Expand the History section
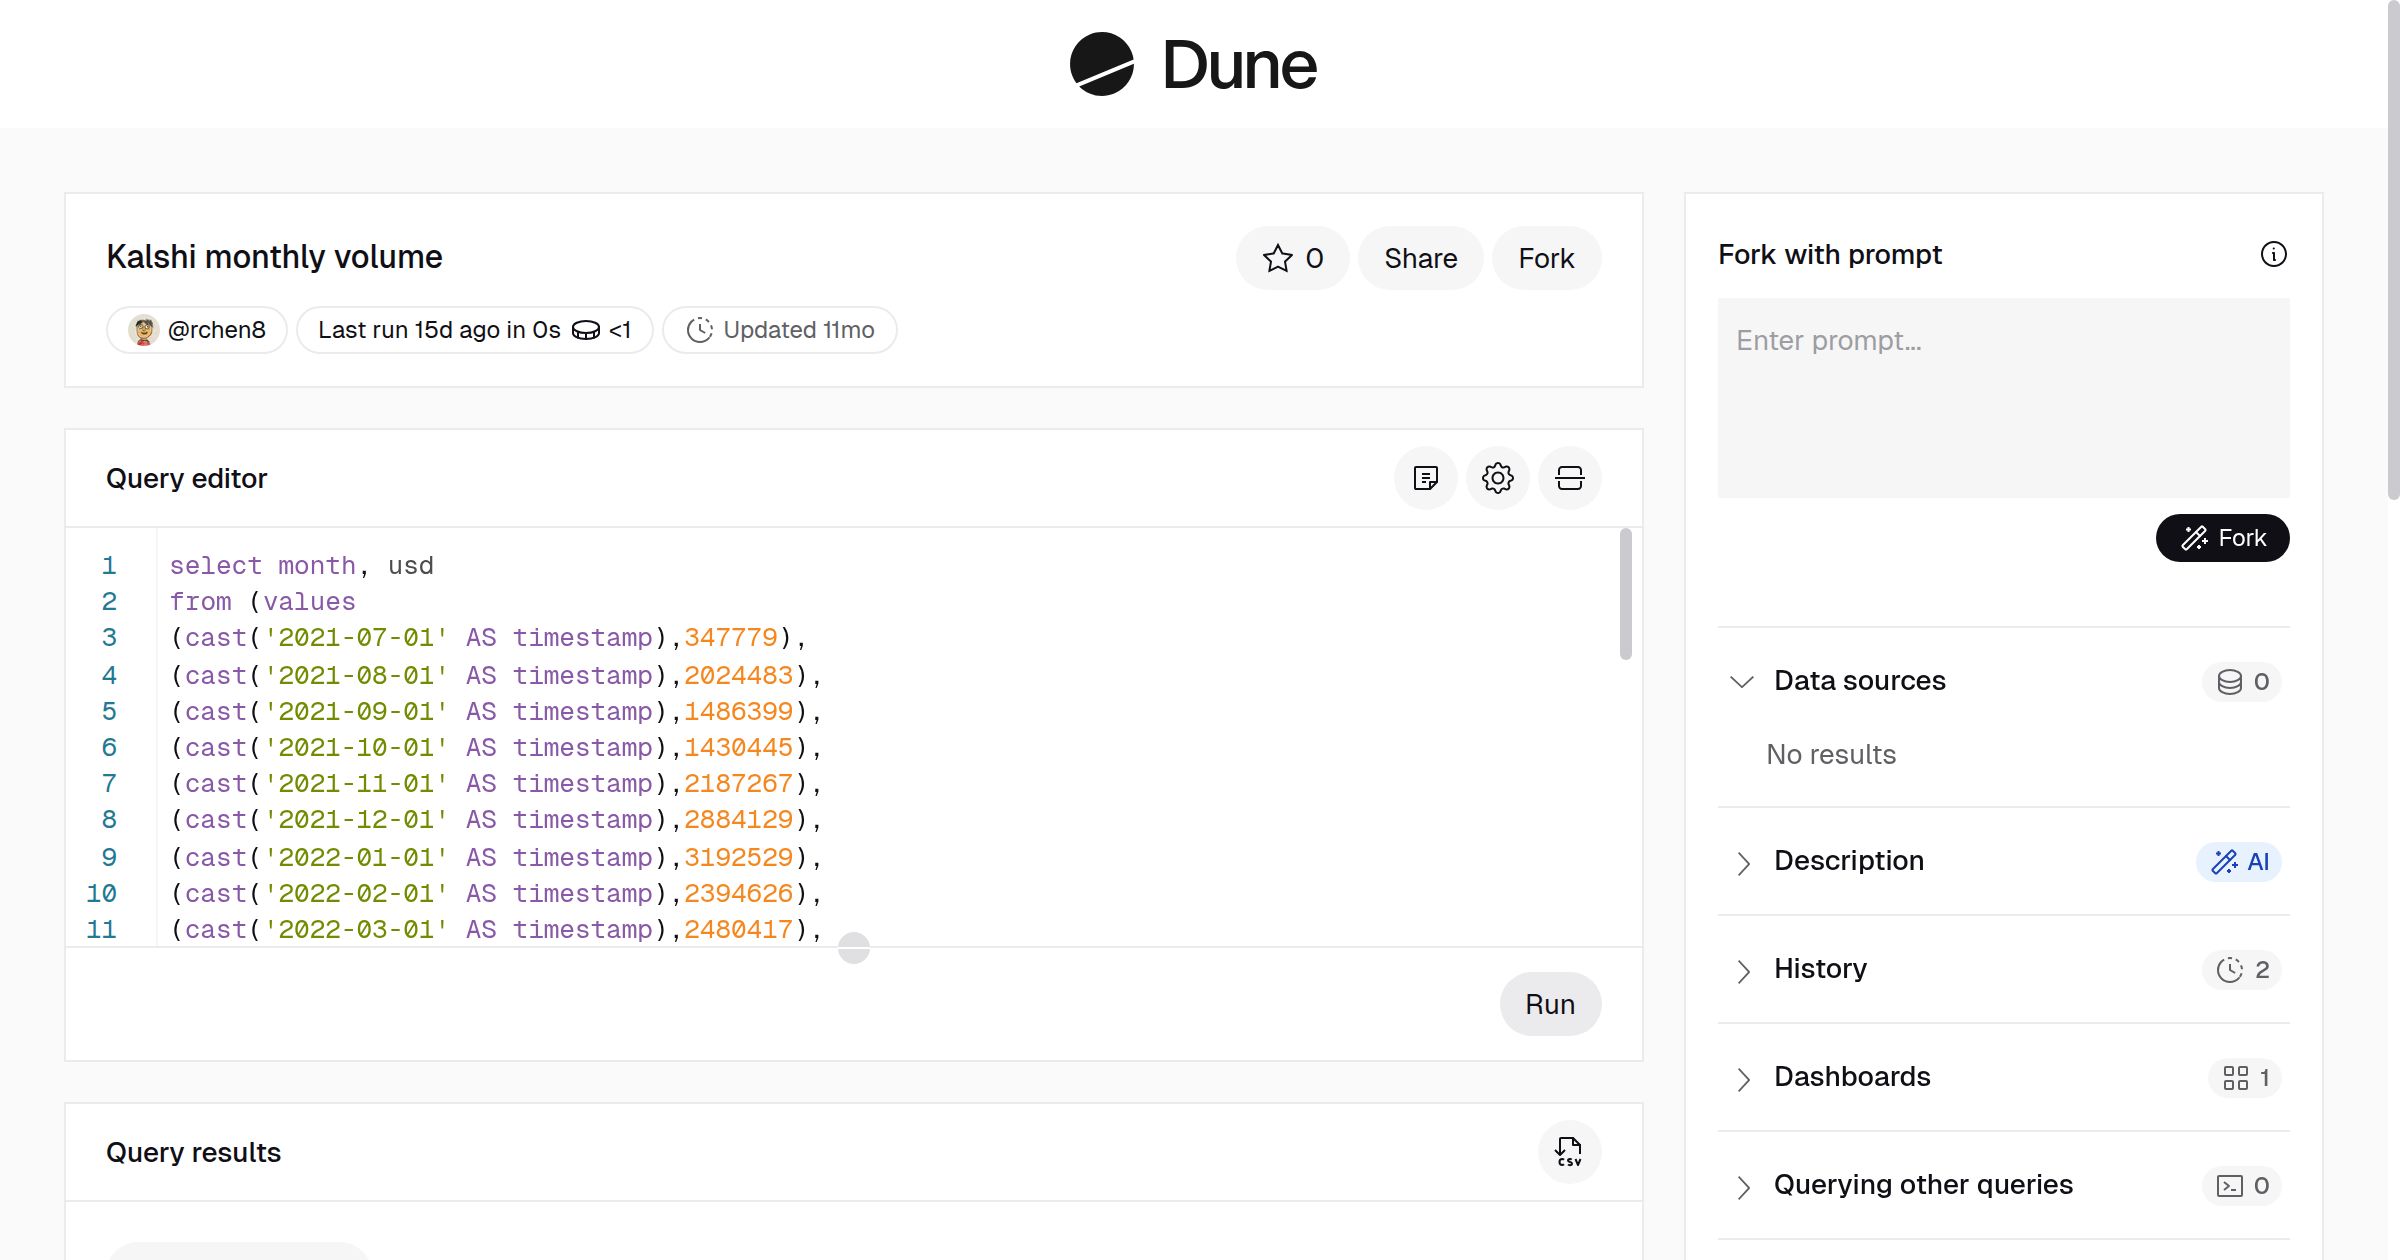 click(x=1744, y=971)
